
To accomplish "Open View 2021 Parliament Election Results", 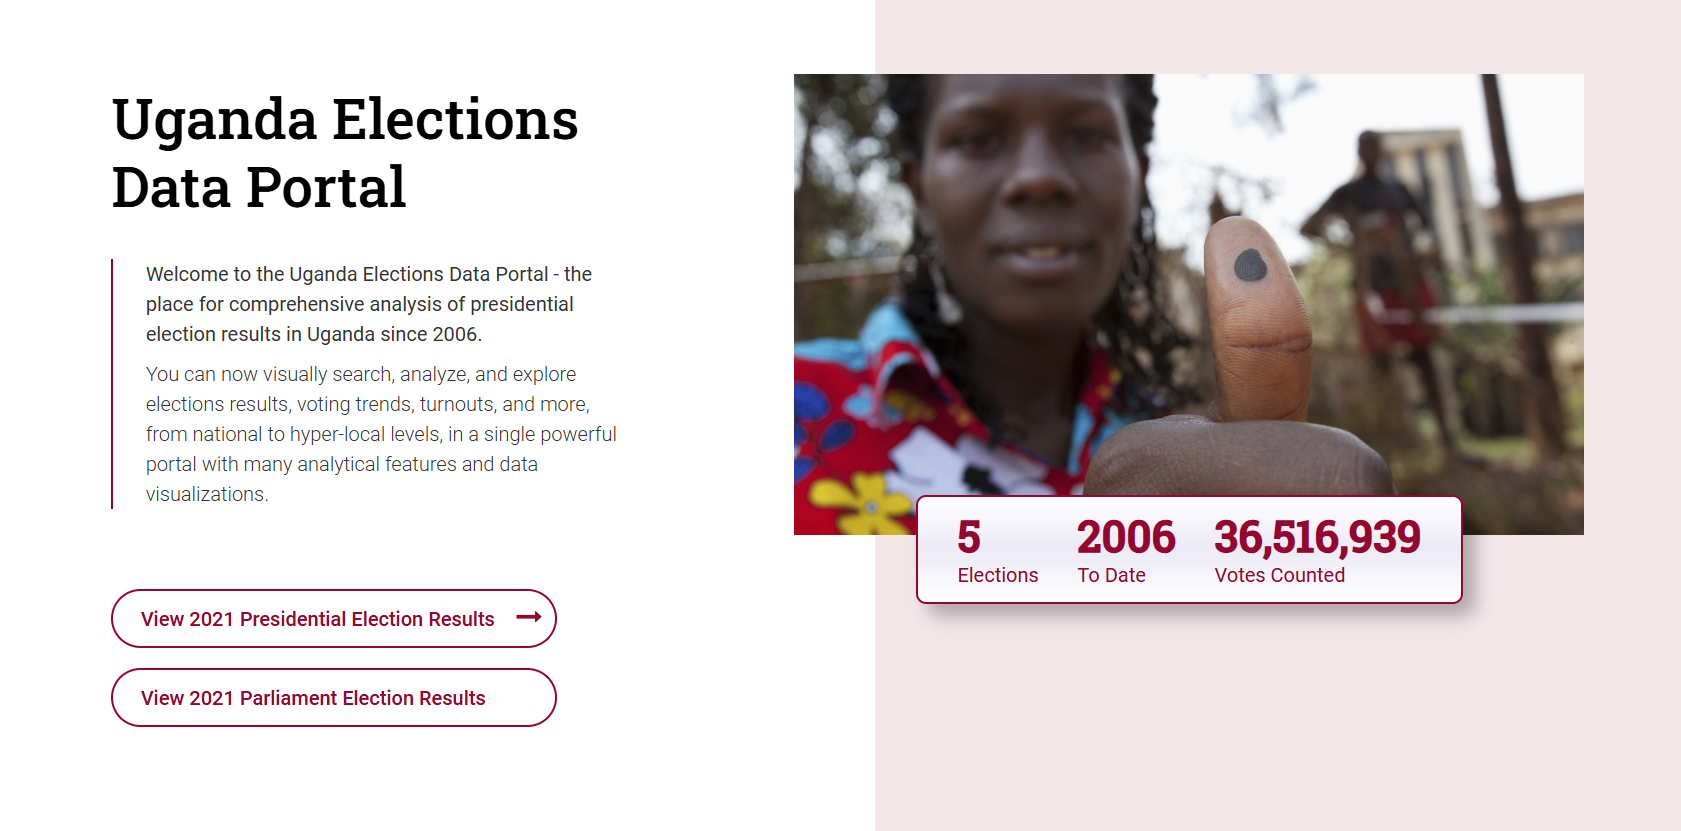I will point(313,698).
